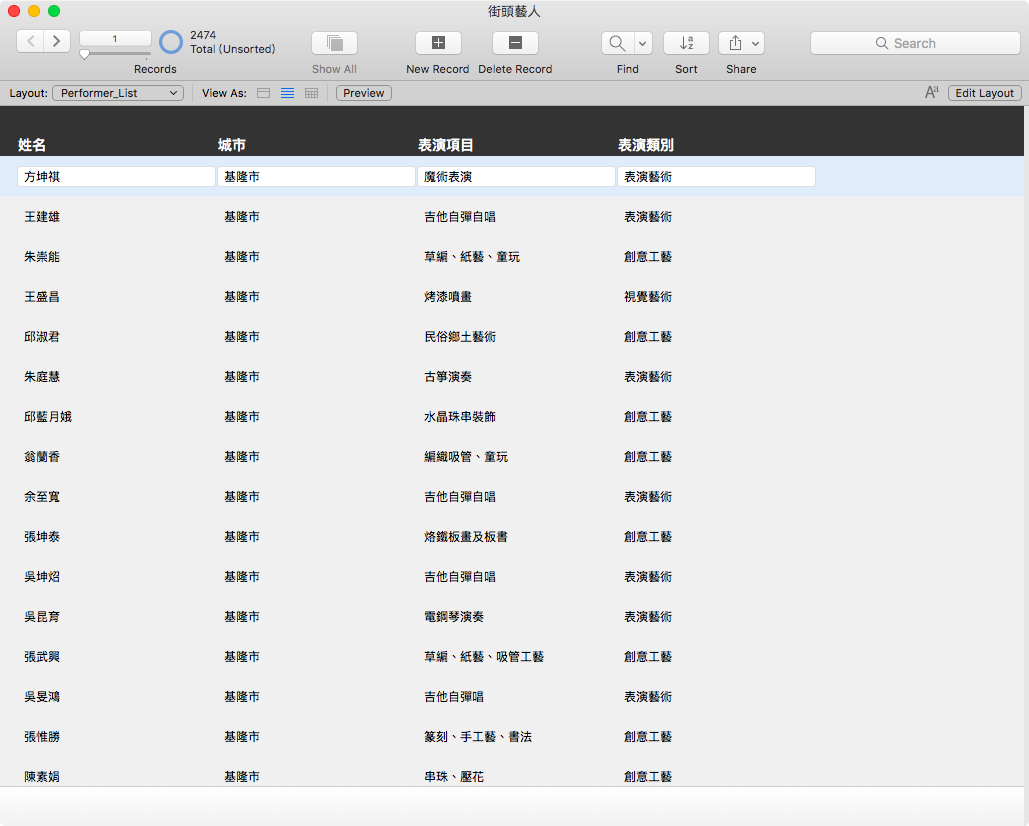
Task: Click 吉他自彈唱 in 吳旻鴻 row
Action: pyautogui.click(x=454, y=697)
